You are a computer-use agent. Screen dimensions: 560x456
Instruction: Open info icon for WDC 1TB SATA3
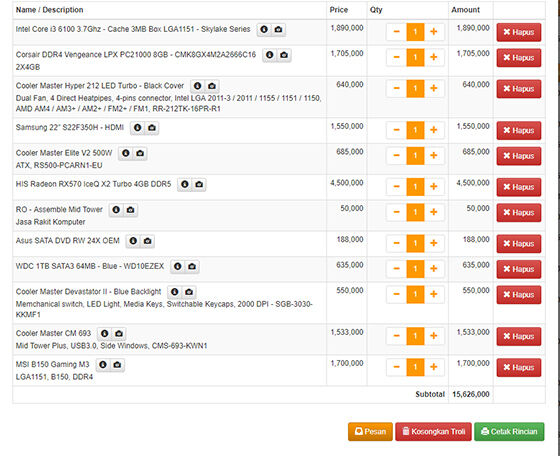point(178,266)
